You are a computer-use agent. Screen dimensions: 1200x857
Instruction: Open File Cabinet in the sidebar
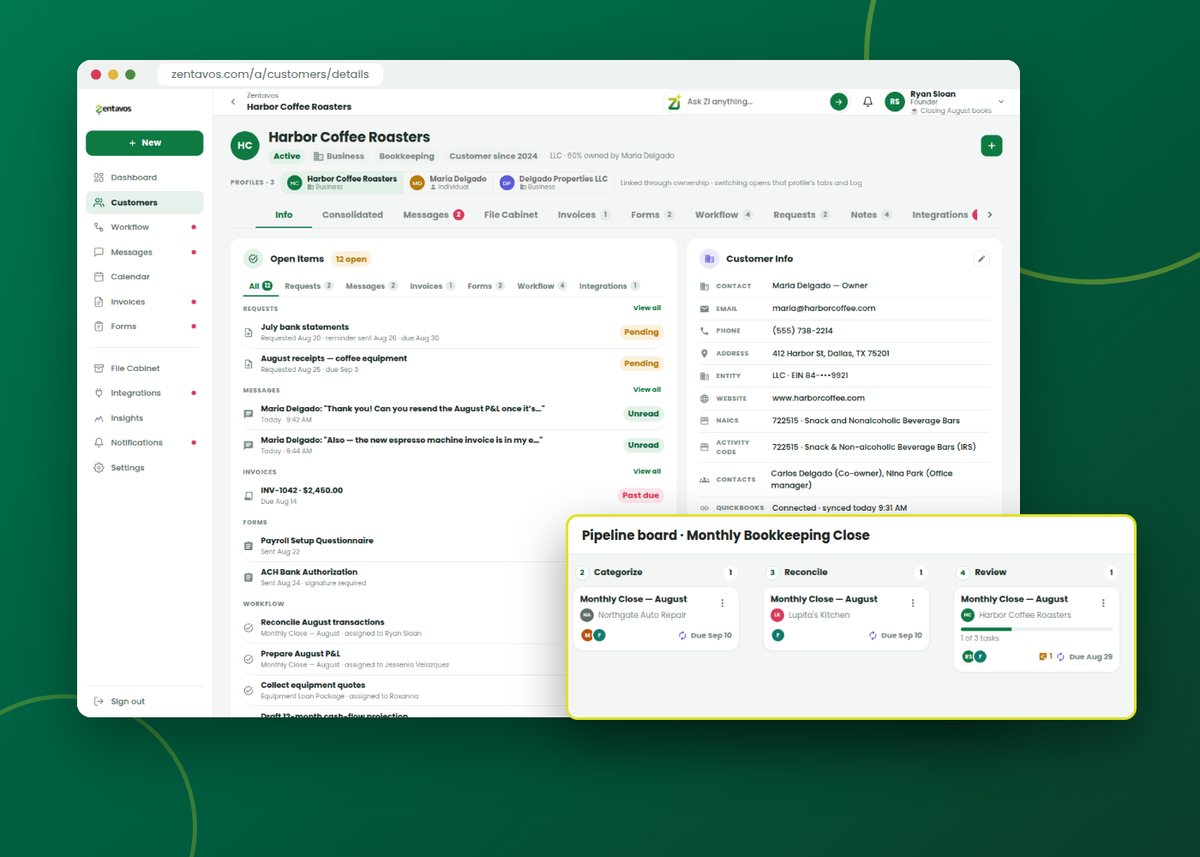point(144,369)
